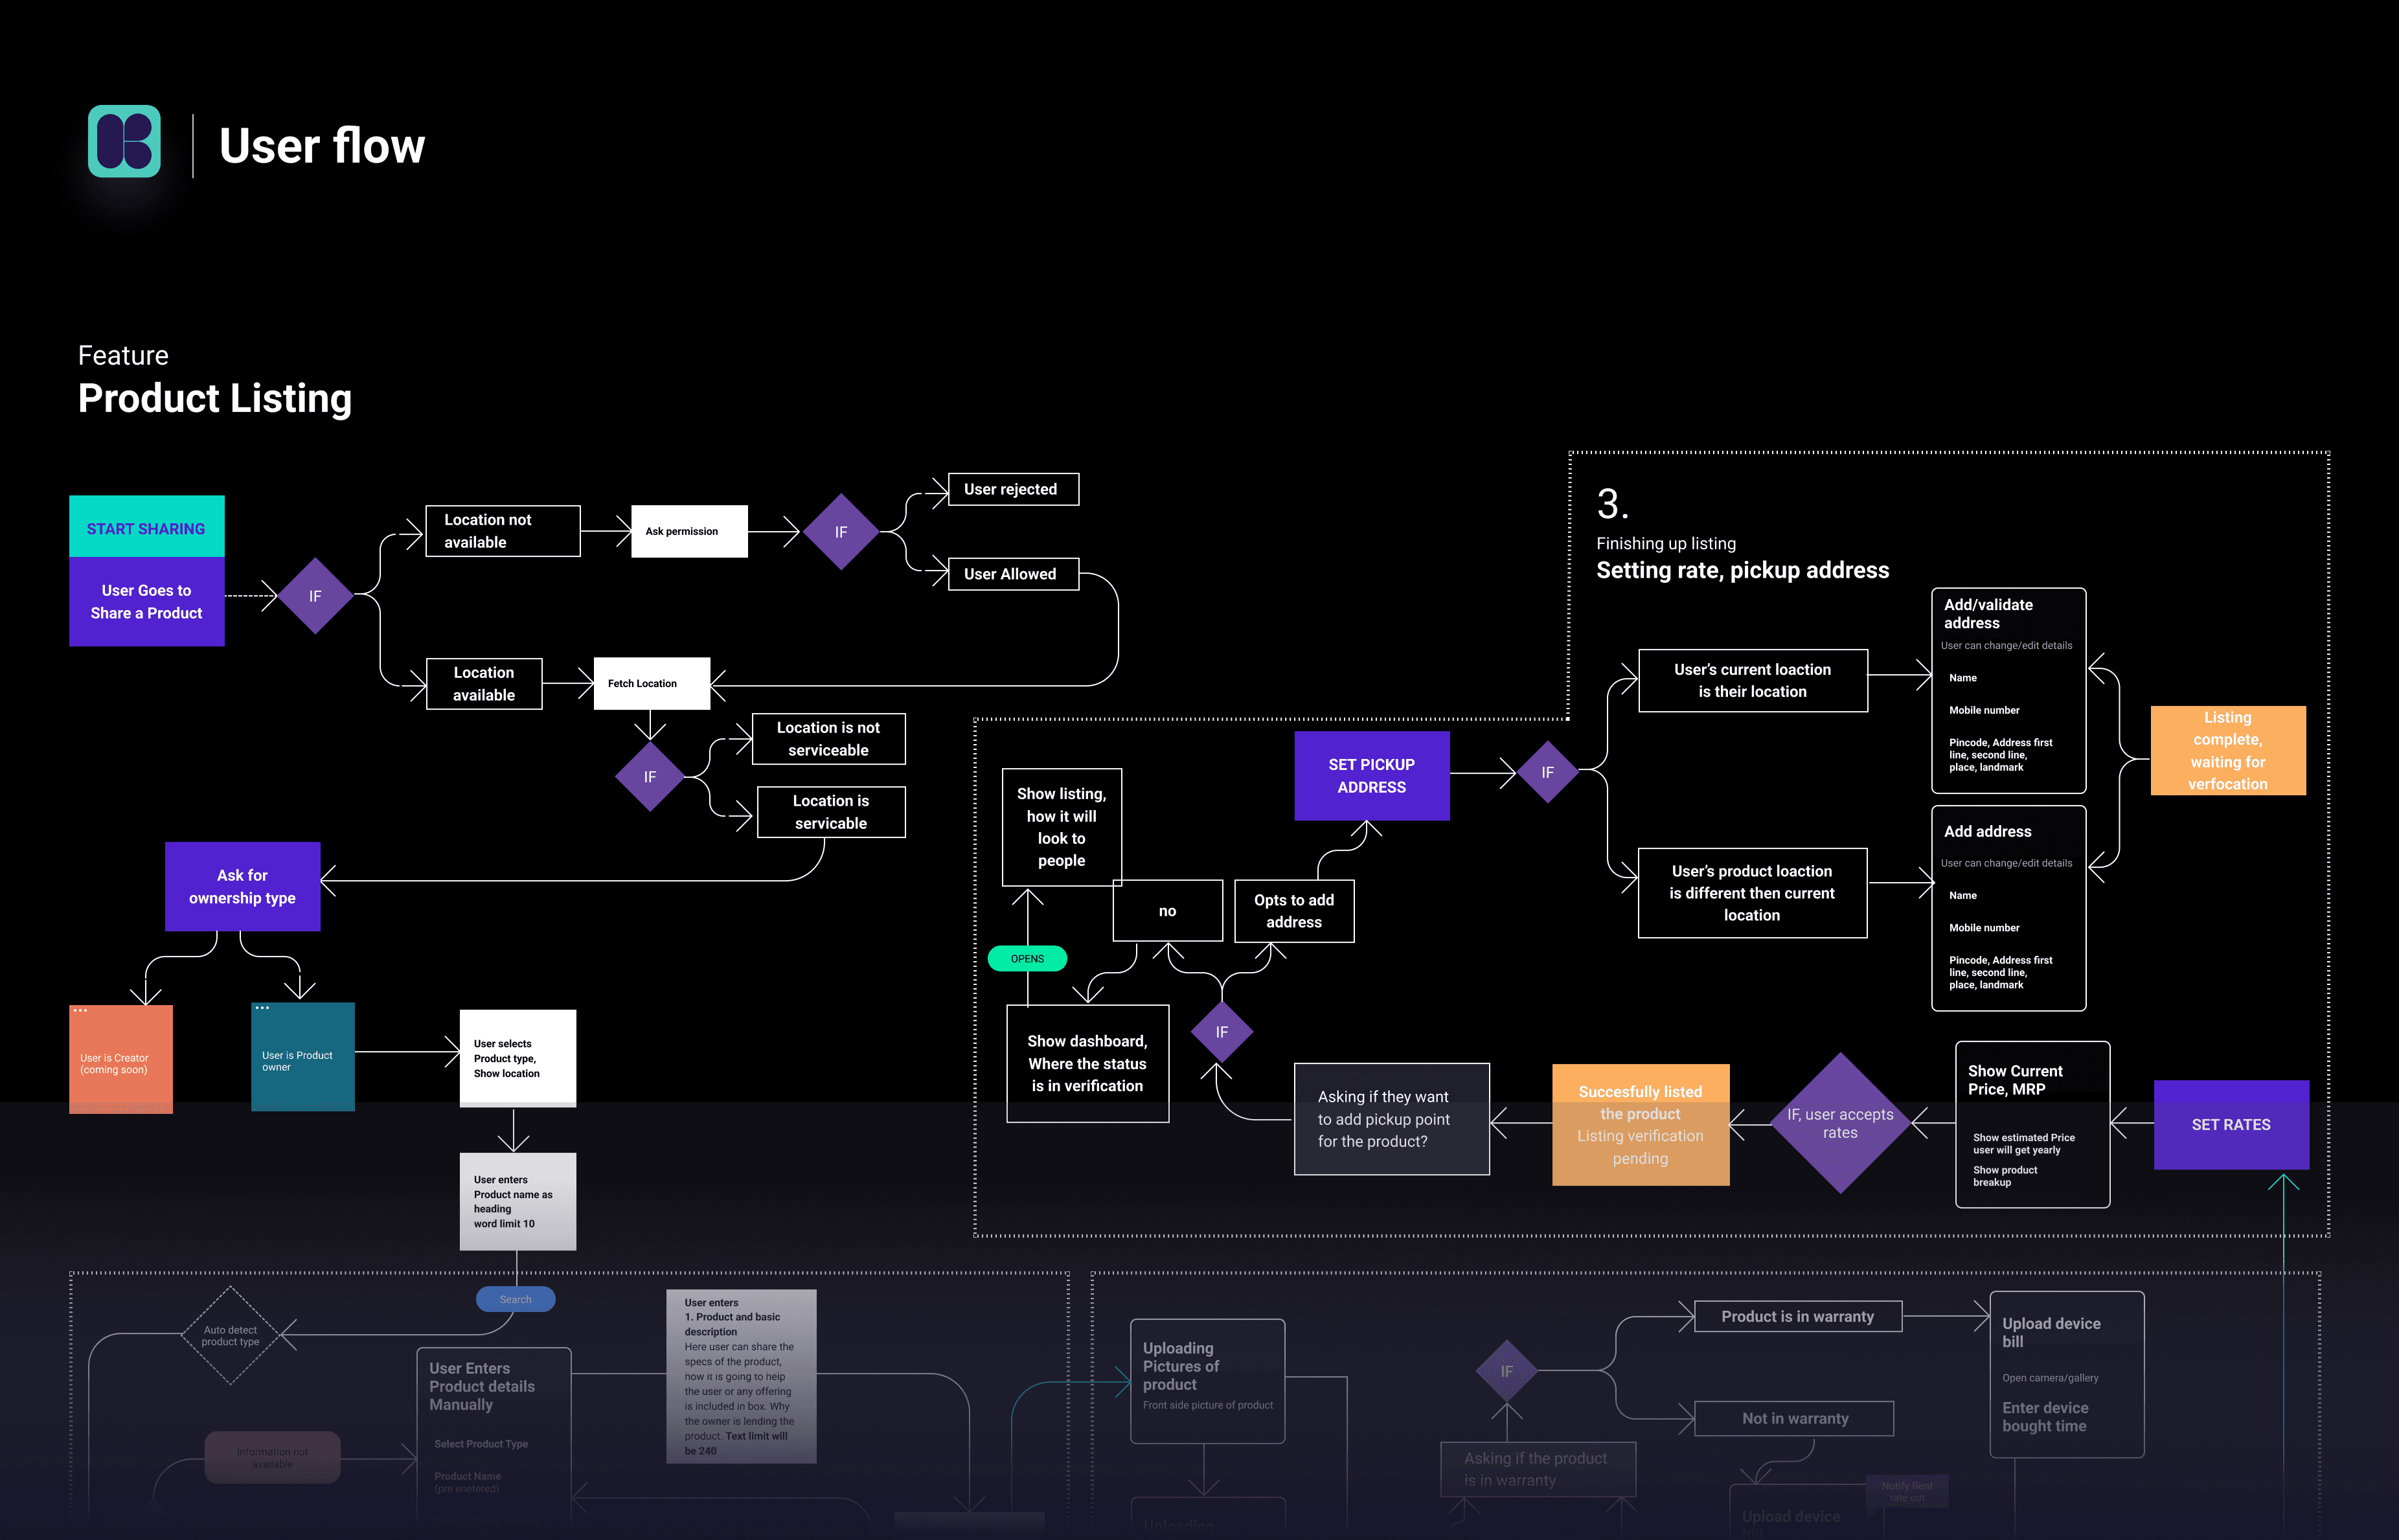The height and width of the screenshot is (1540, 2399).
Task: Click the IF diamond after User Goes to Share
Action: point(315,596)
